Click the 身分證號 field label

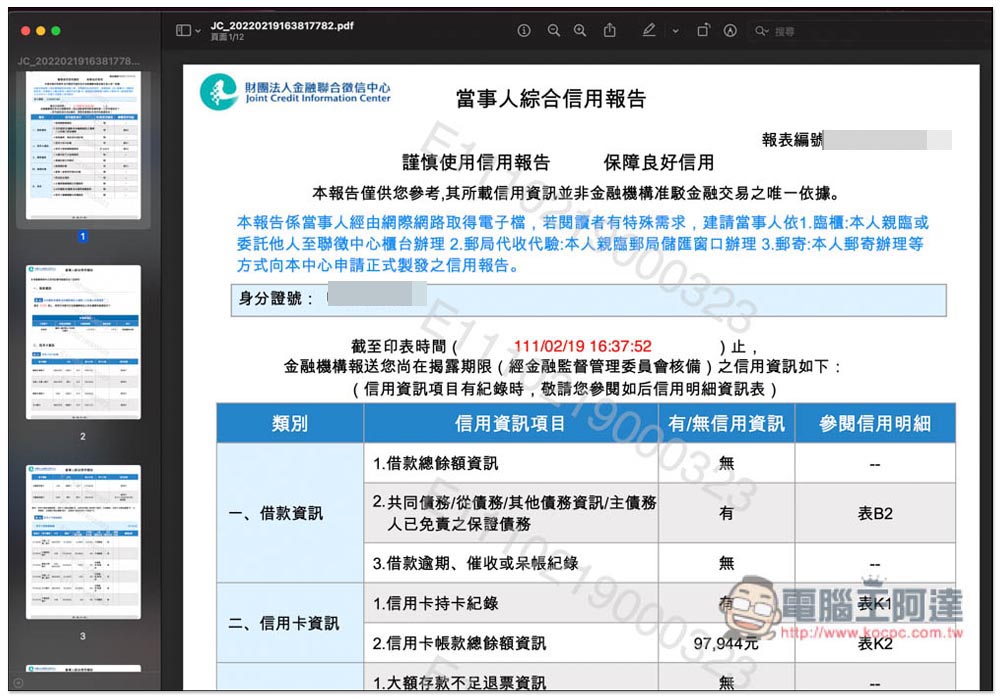point(276,298)
